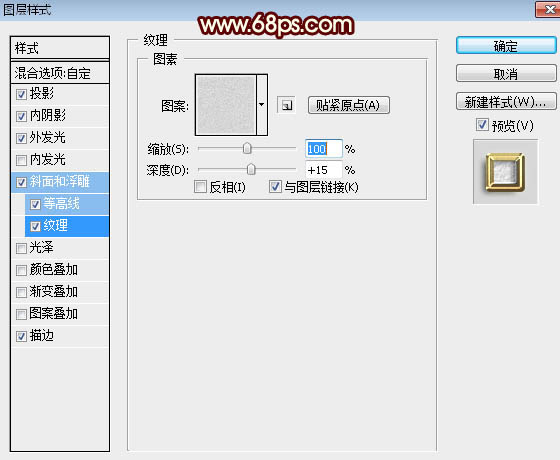Screen dimensions: 560x460
Task: Click 新建样式(W)... button
Action: 506,101
